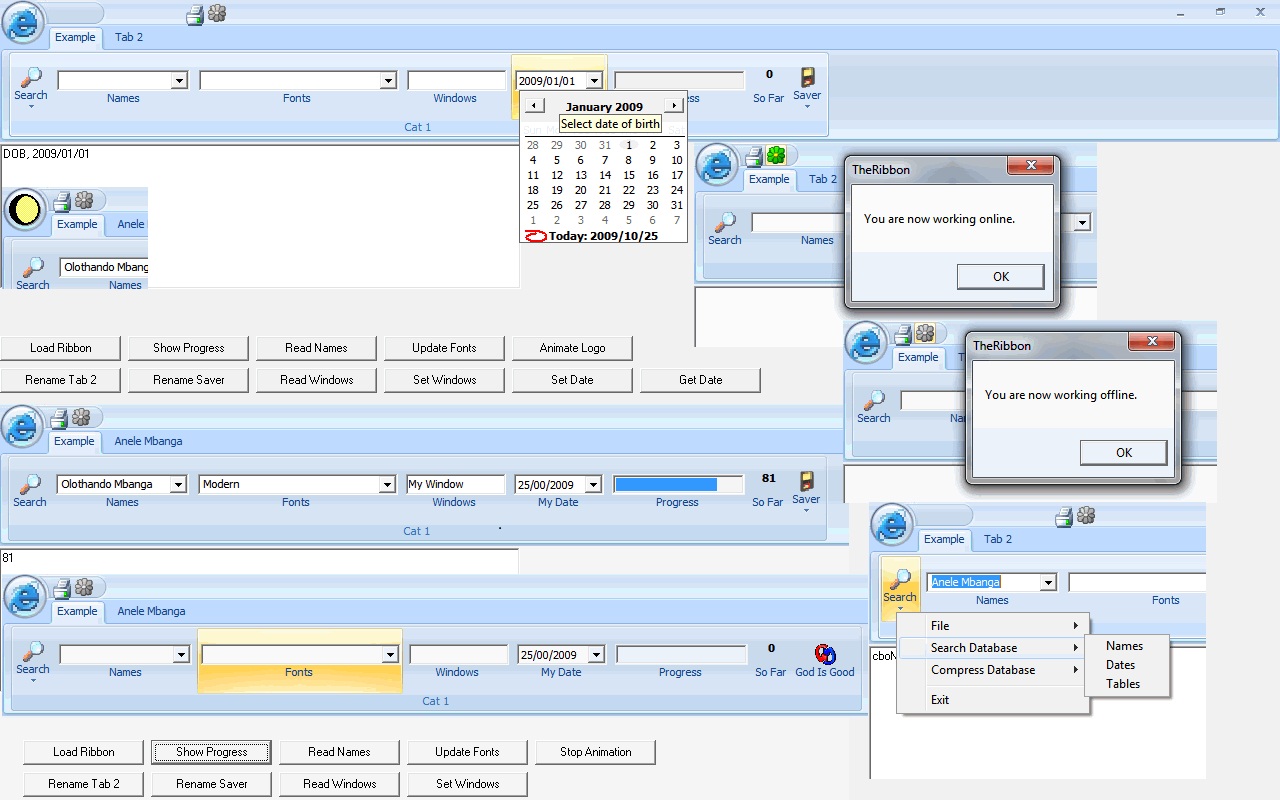The image size is (1280, 800).
Task: Select Exit from the Search context menu
Action: (x=940, y=700)
